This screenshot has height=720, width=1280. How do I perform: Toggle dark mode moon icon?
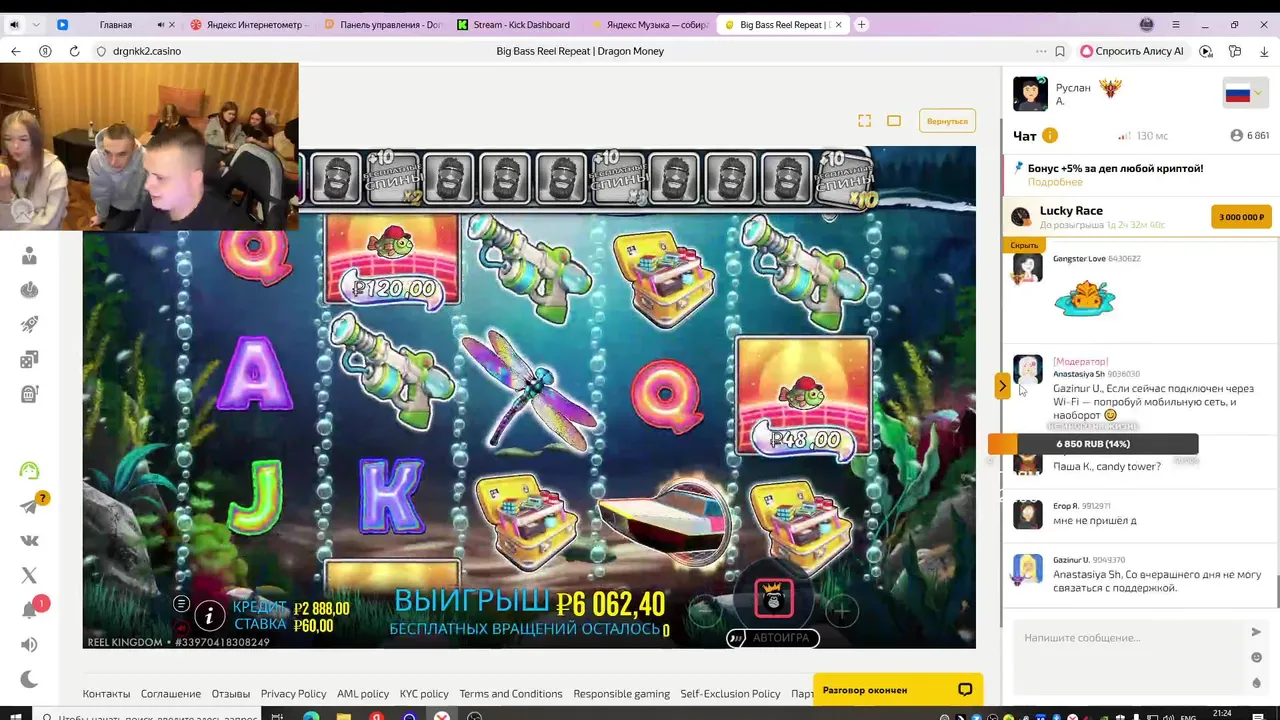click(x=29, y=680)
